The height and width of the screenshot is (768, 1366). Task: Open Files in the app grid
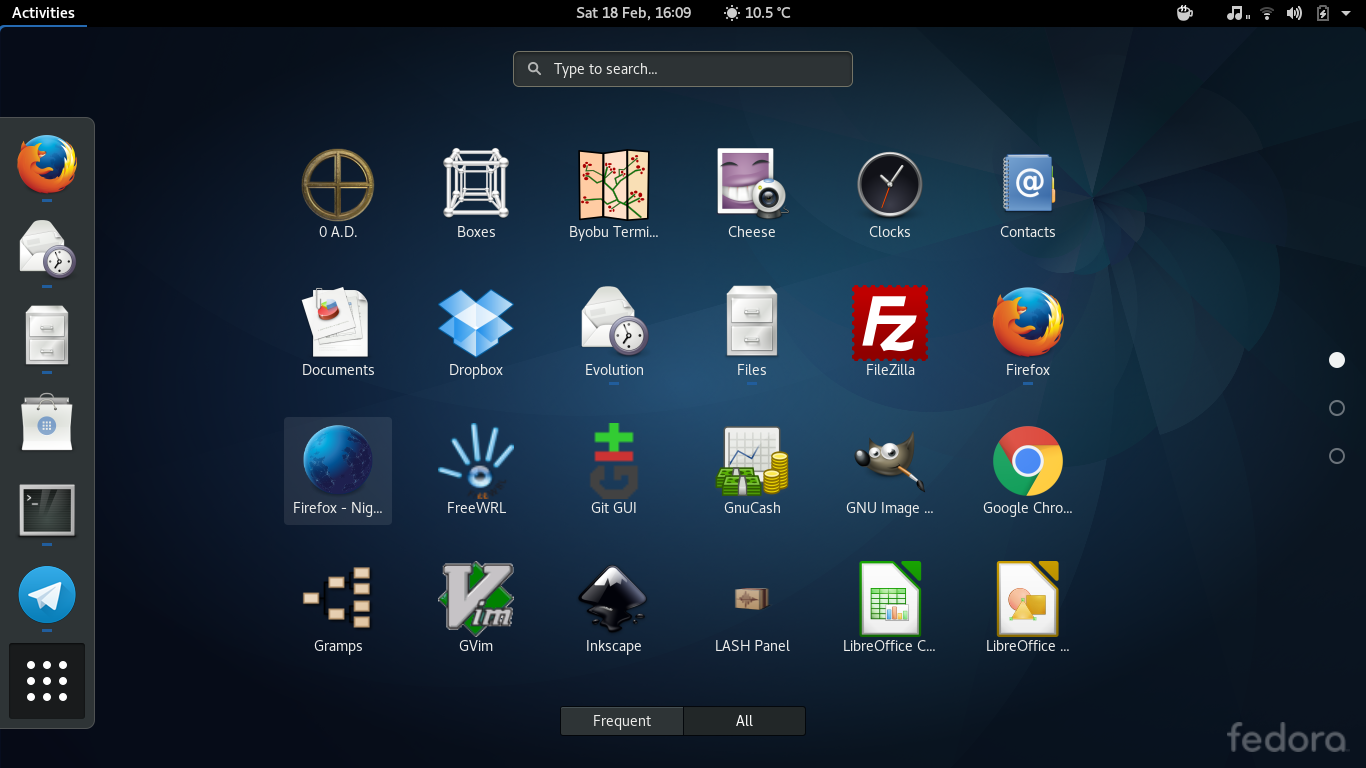pyautogui.click(x=752, y=323)
